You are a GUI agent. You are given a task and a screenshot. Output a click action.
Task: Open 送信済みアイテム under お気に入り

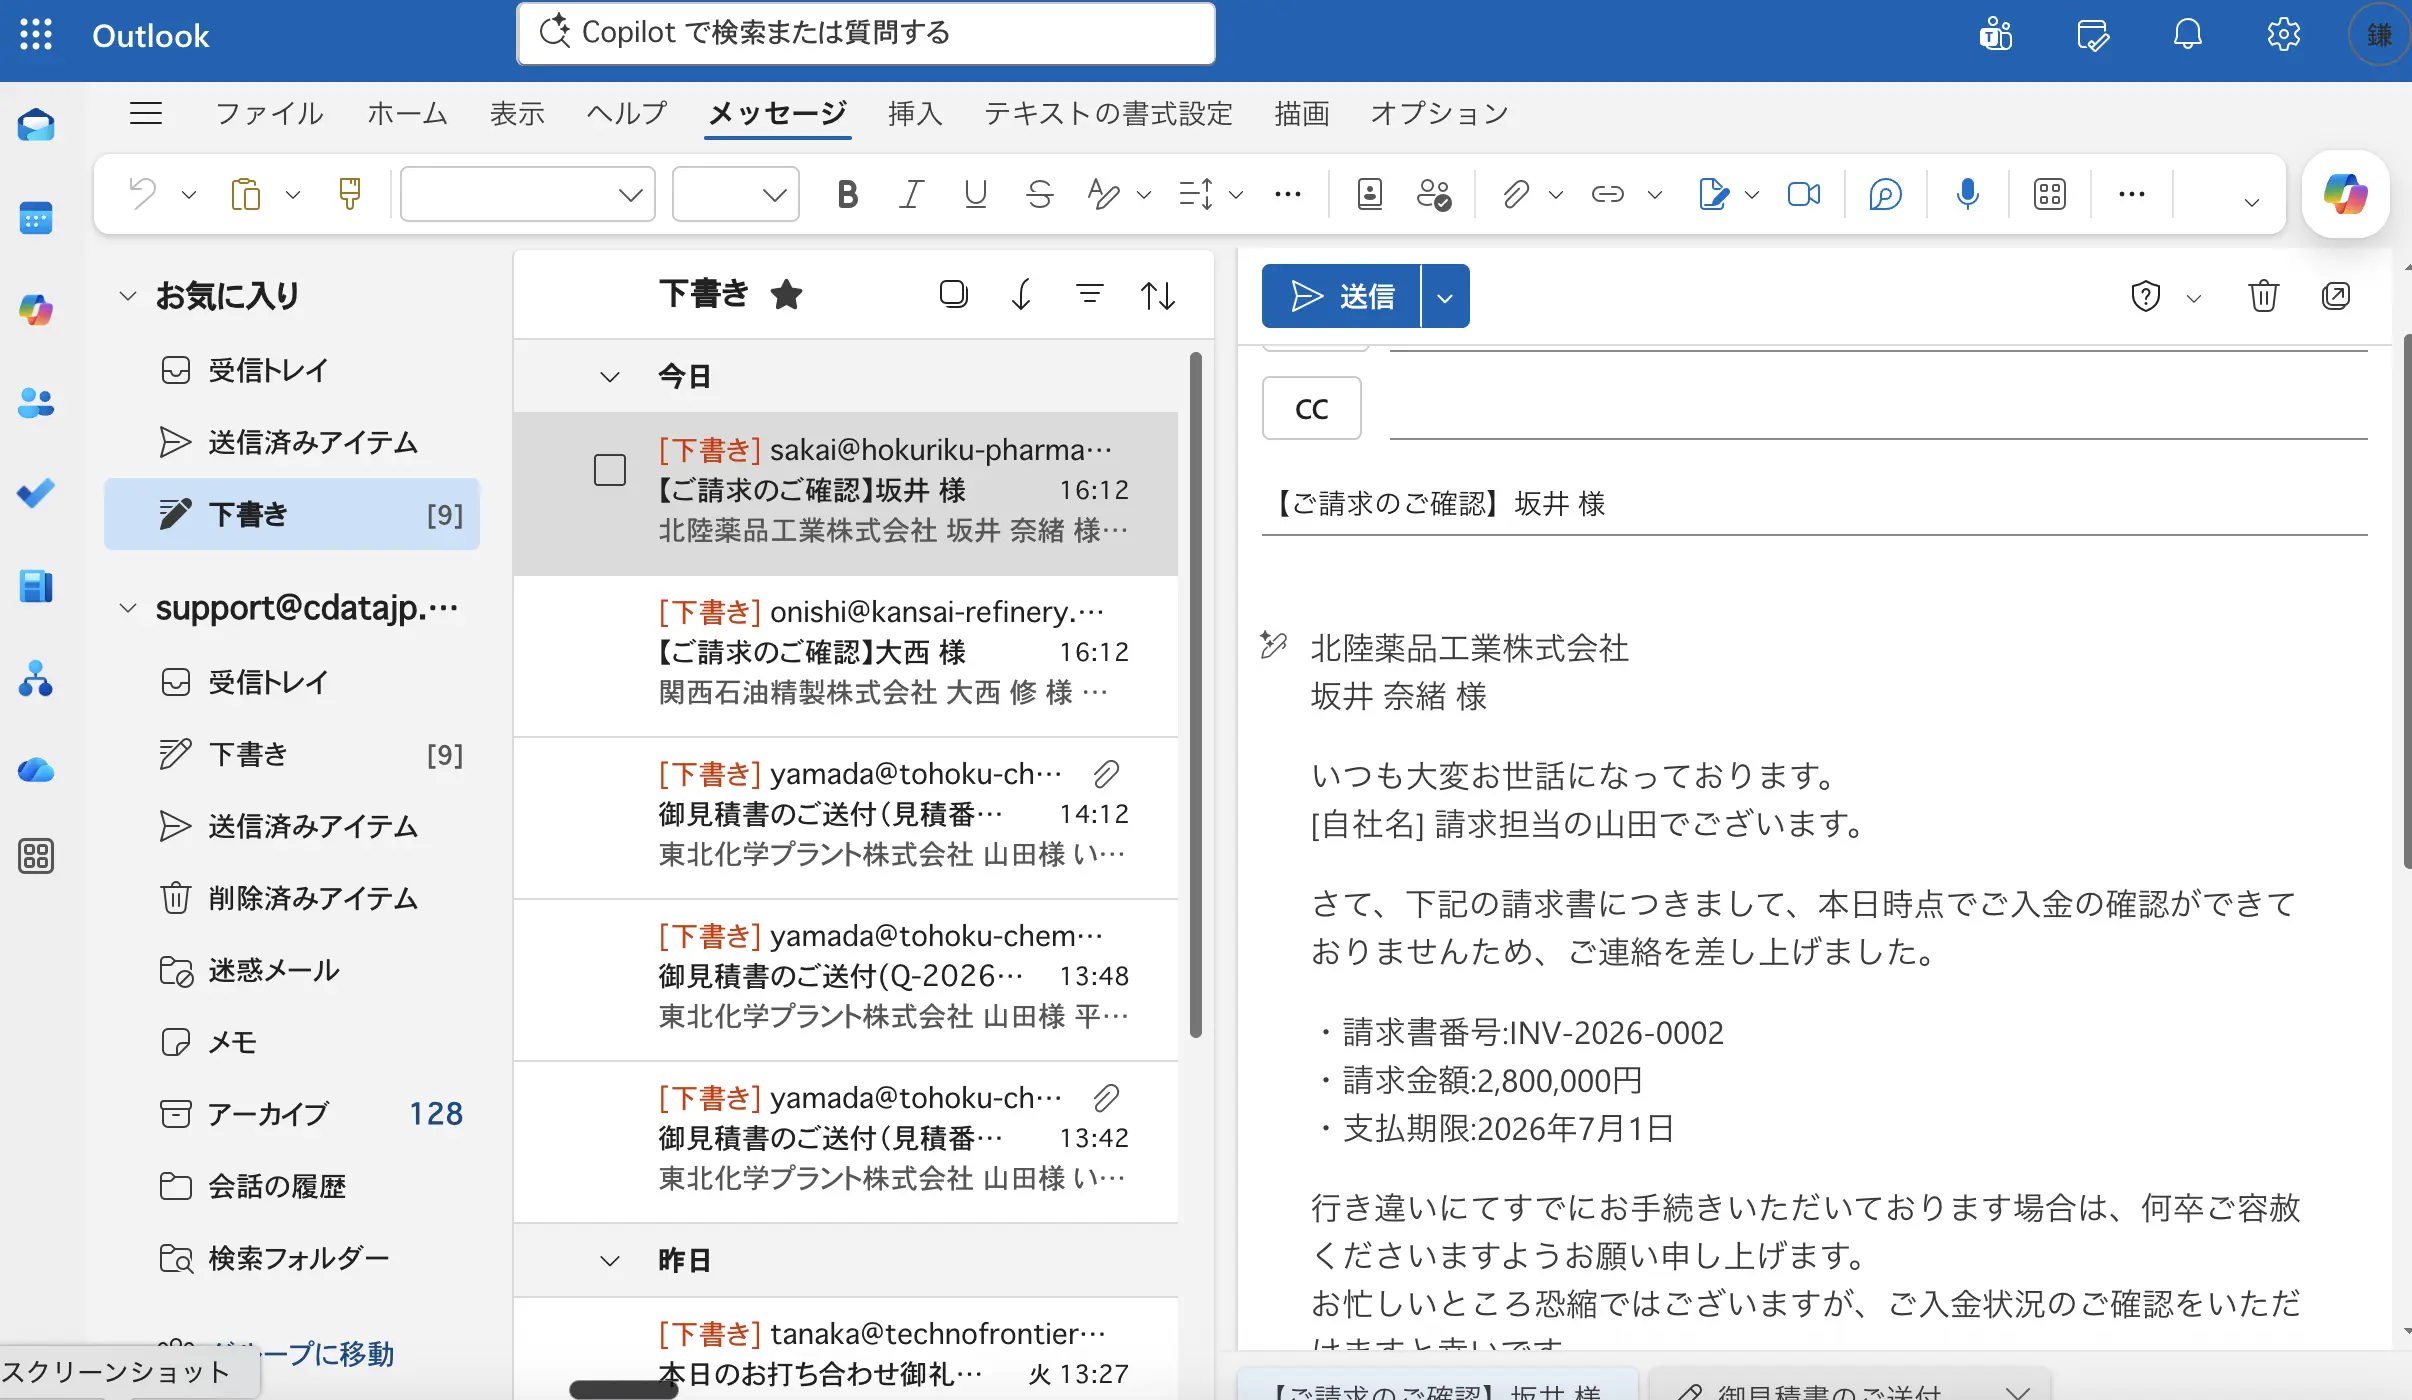(292, 442)
